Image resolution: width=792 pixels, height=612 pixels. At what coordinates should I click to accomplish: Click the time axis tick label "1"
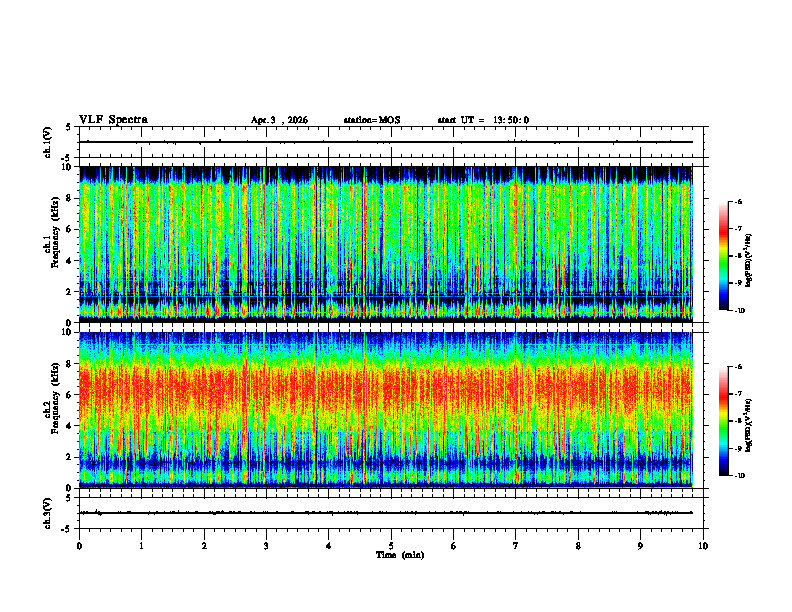[141, 546]
